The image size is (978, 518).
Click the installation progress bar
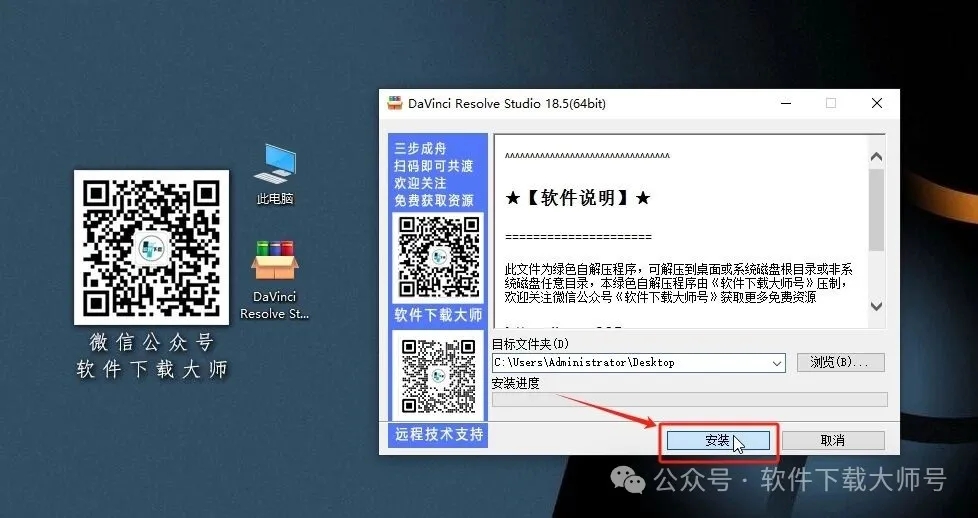pos(689,399)
